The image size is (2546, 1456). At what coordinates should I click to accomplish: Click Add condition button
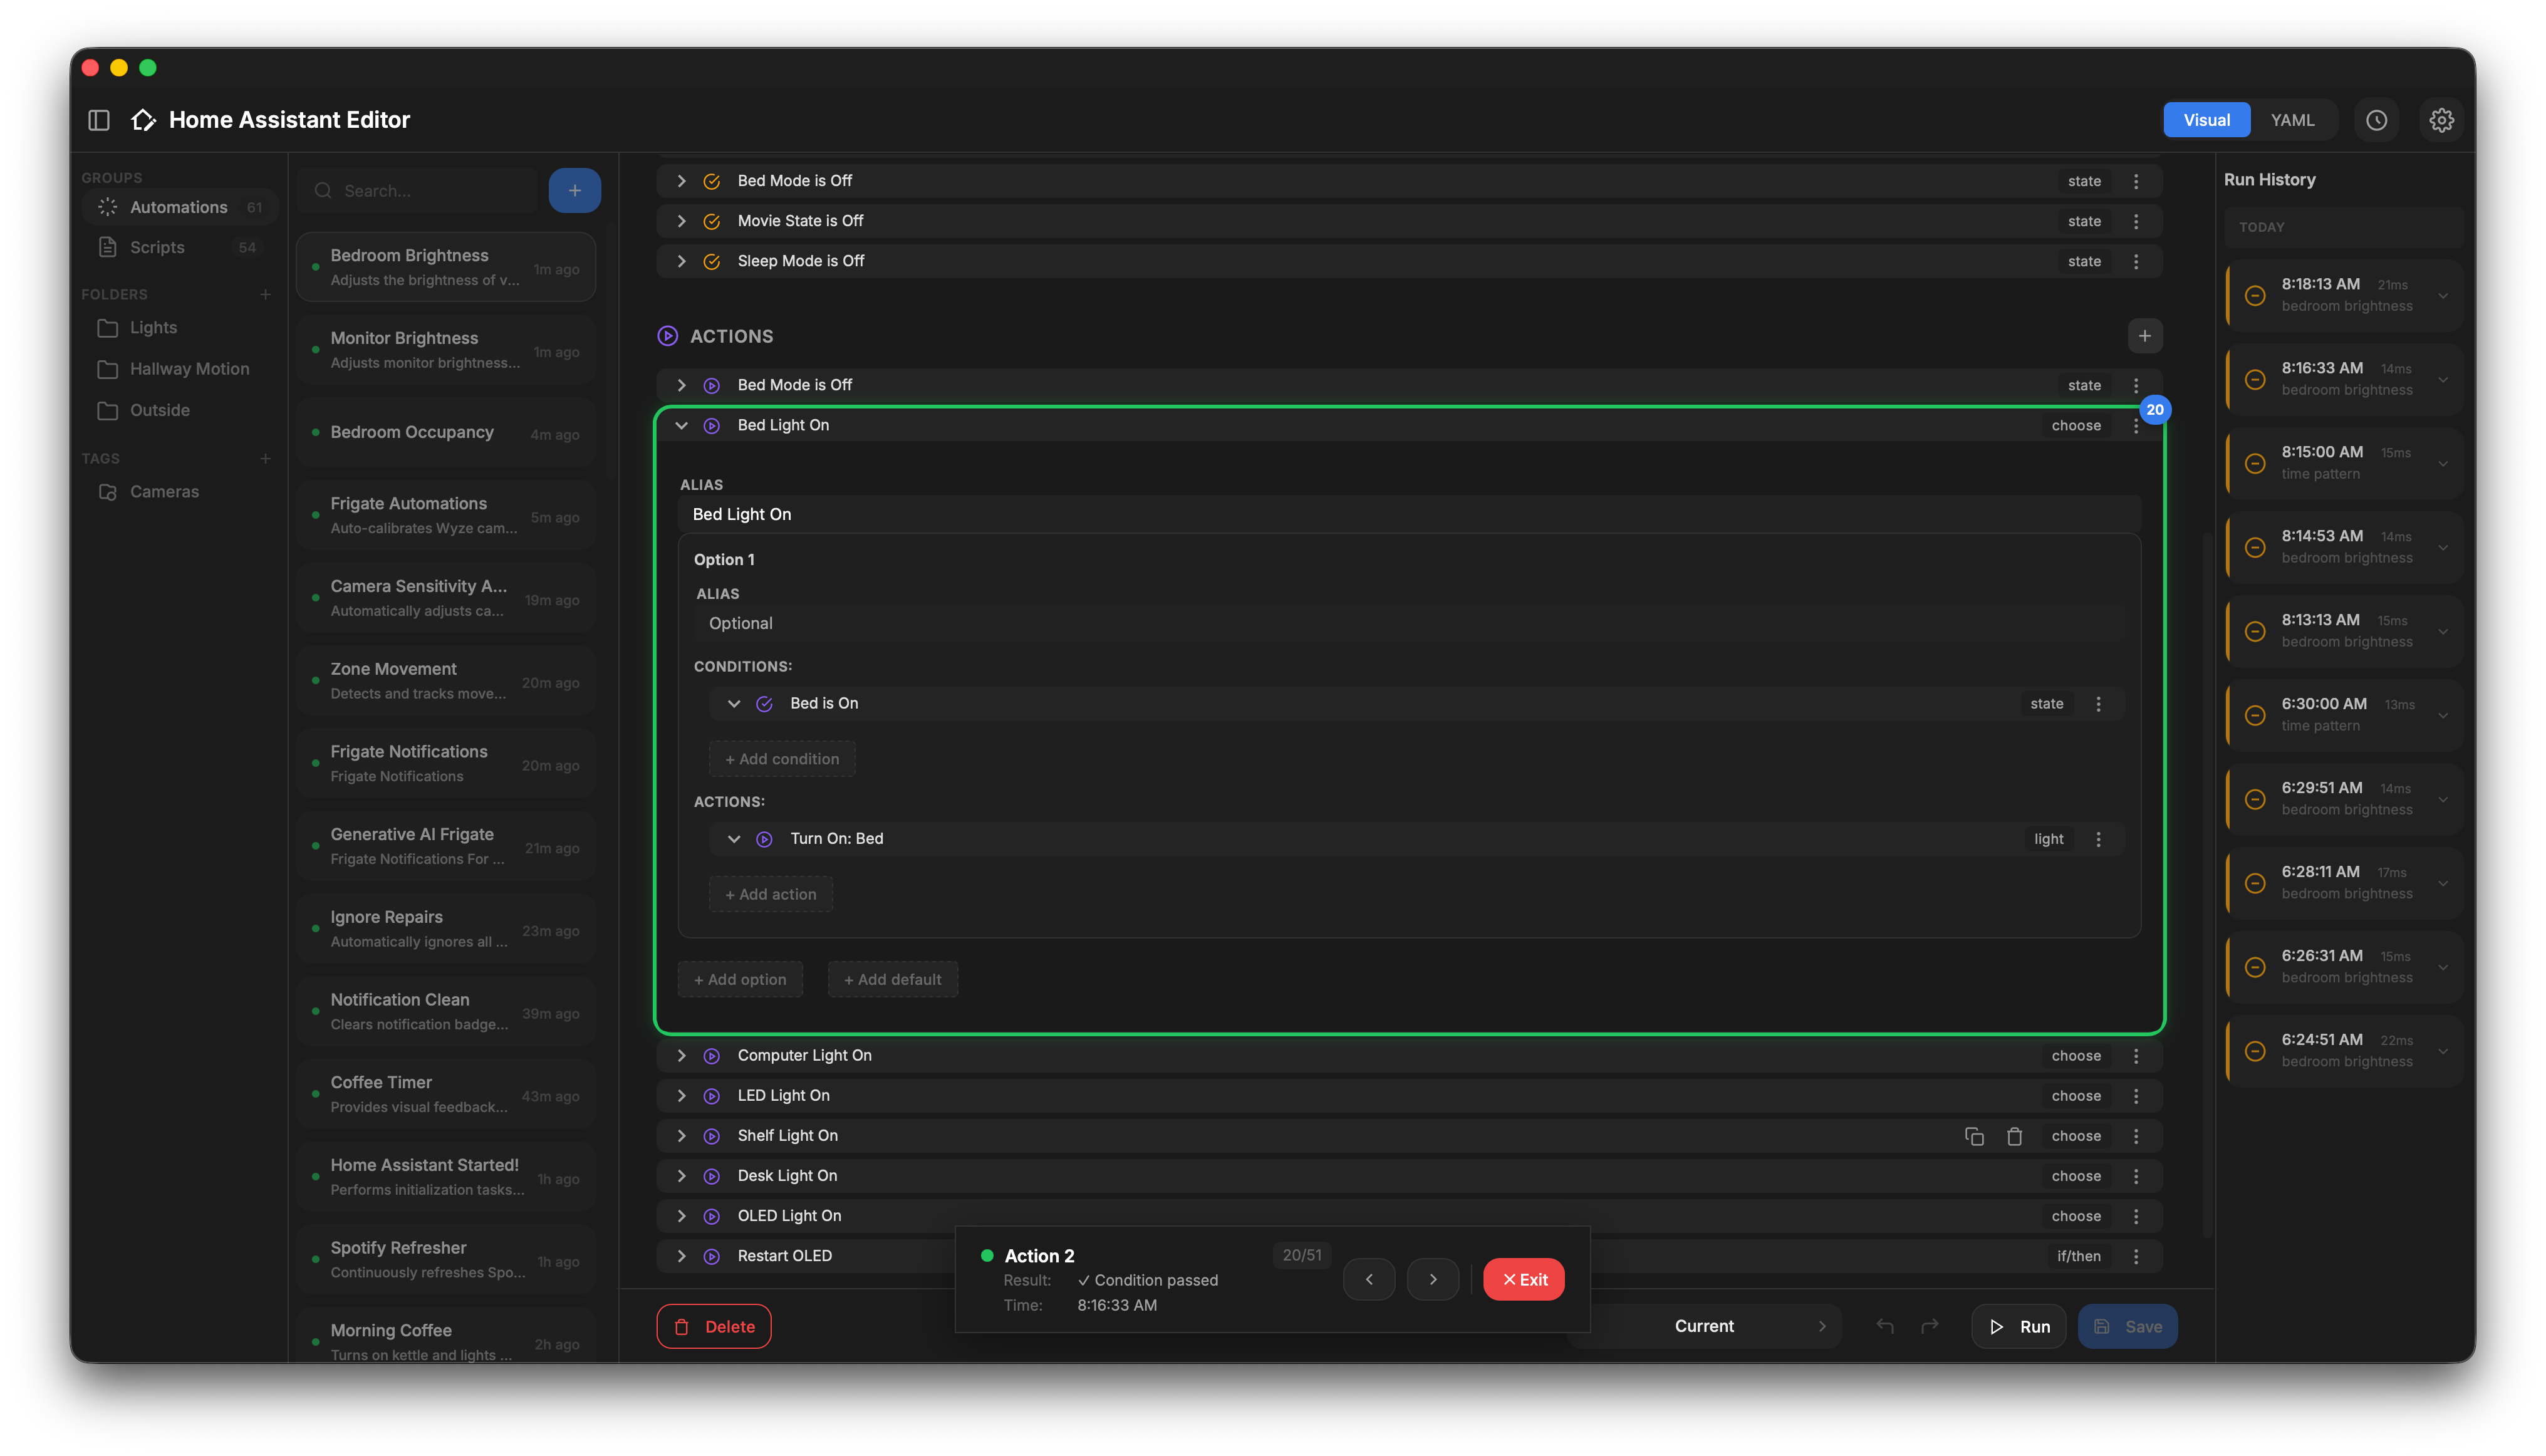tap(782, 759)
